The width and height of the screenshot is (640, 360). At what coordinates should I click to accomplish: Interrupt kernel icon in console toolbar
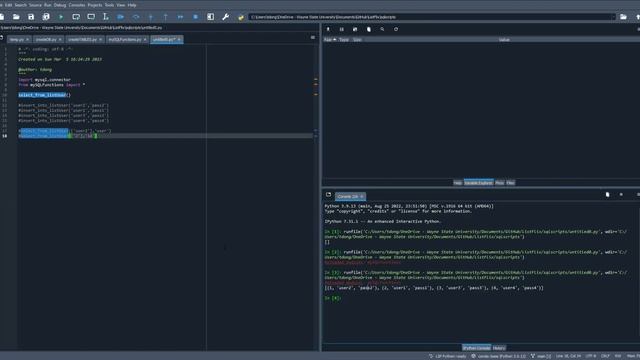tap(621, 195)
